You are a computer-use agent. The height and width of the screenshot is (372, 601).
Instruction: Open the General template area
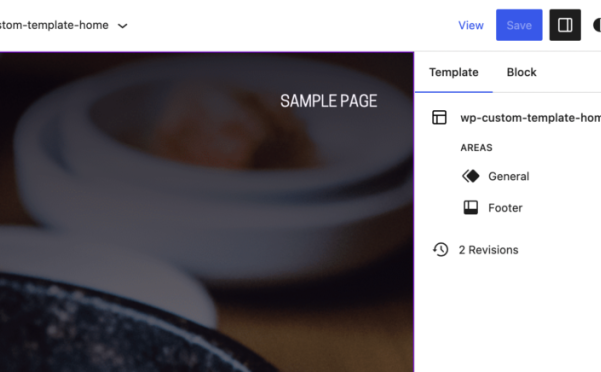508,176
